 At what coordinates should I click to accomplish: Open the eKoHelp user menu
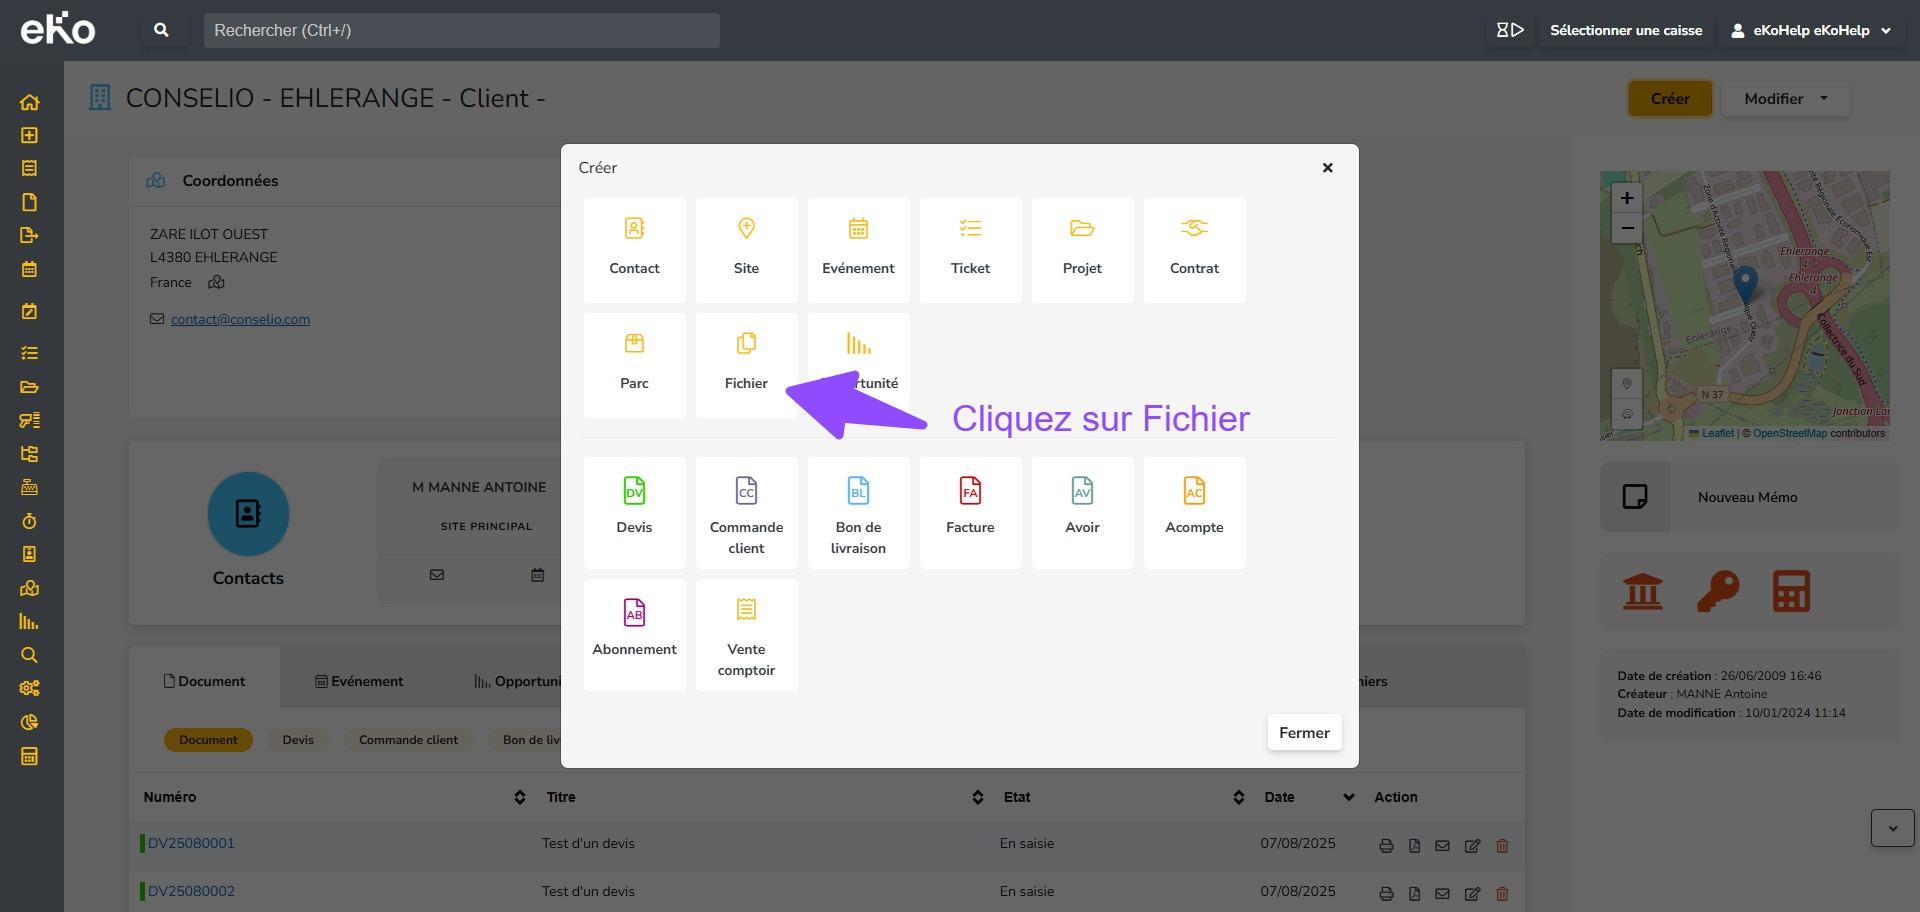point(1812,30)
